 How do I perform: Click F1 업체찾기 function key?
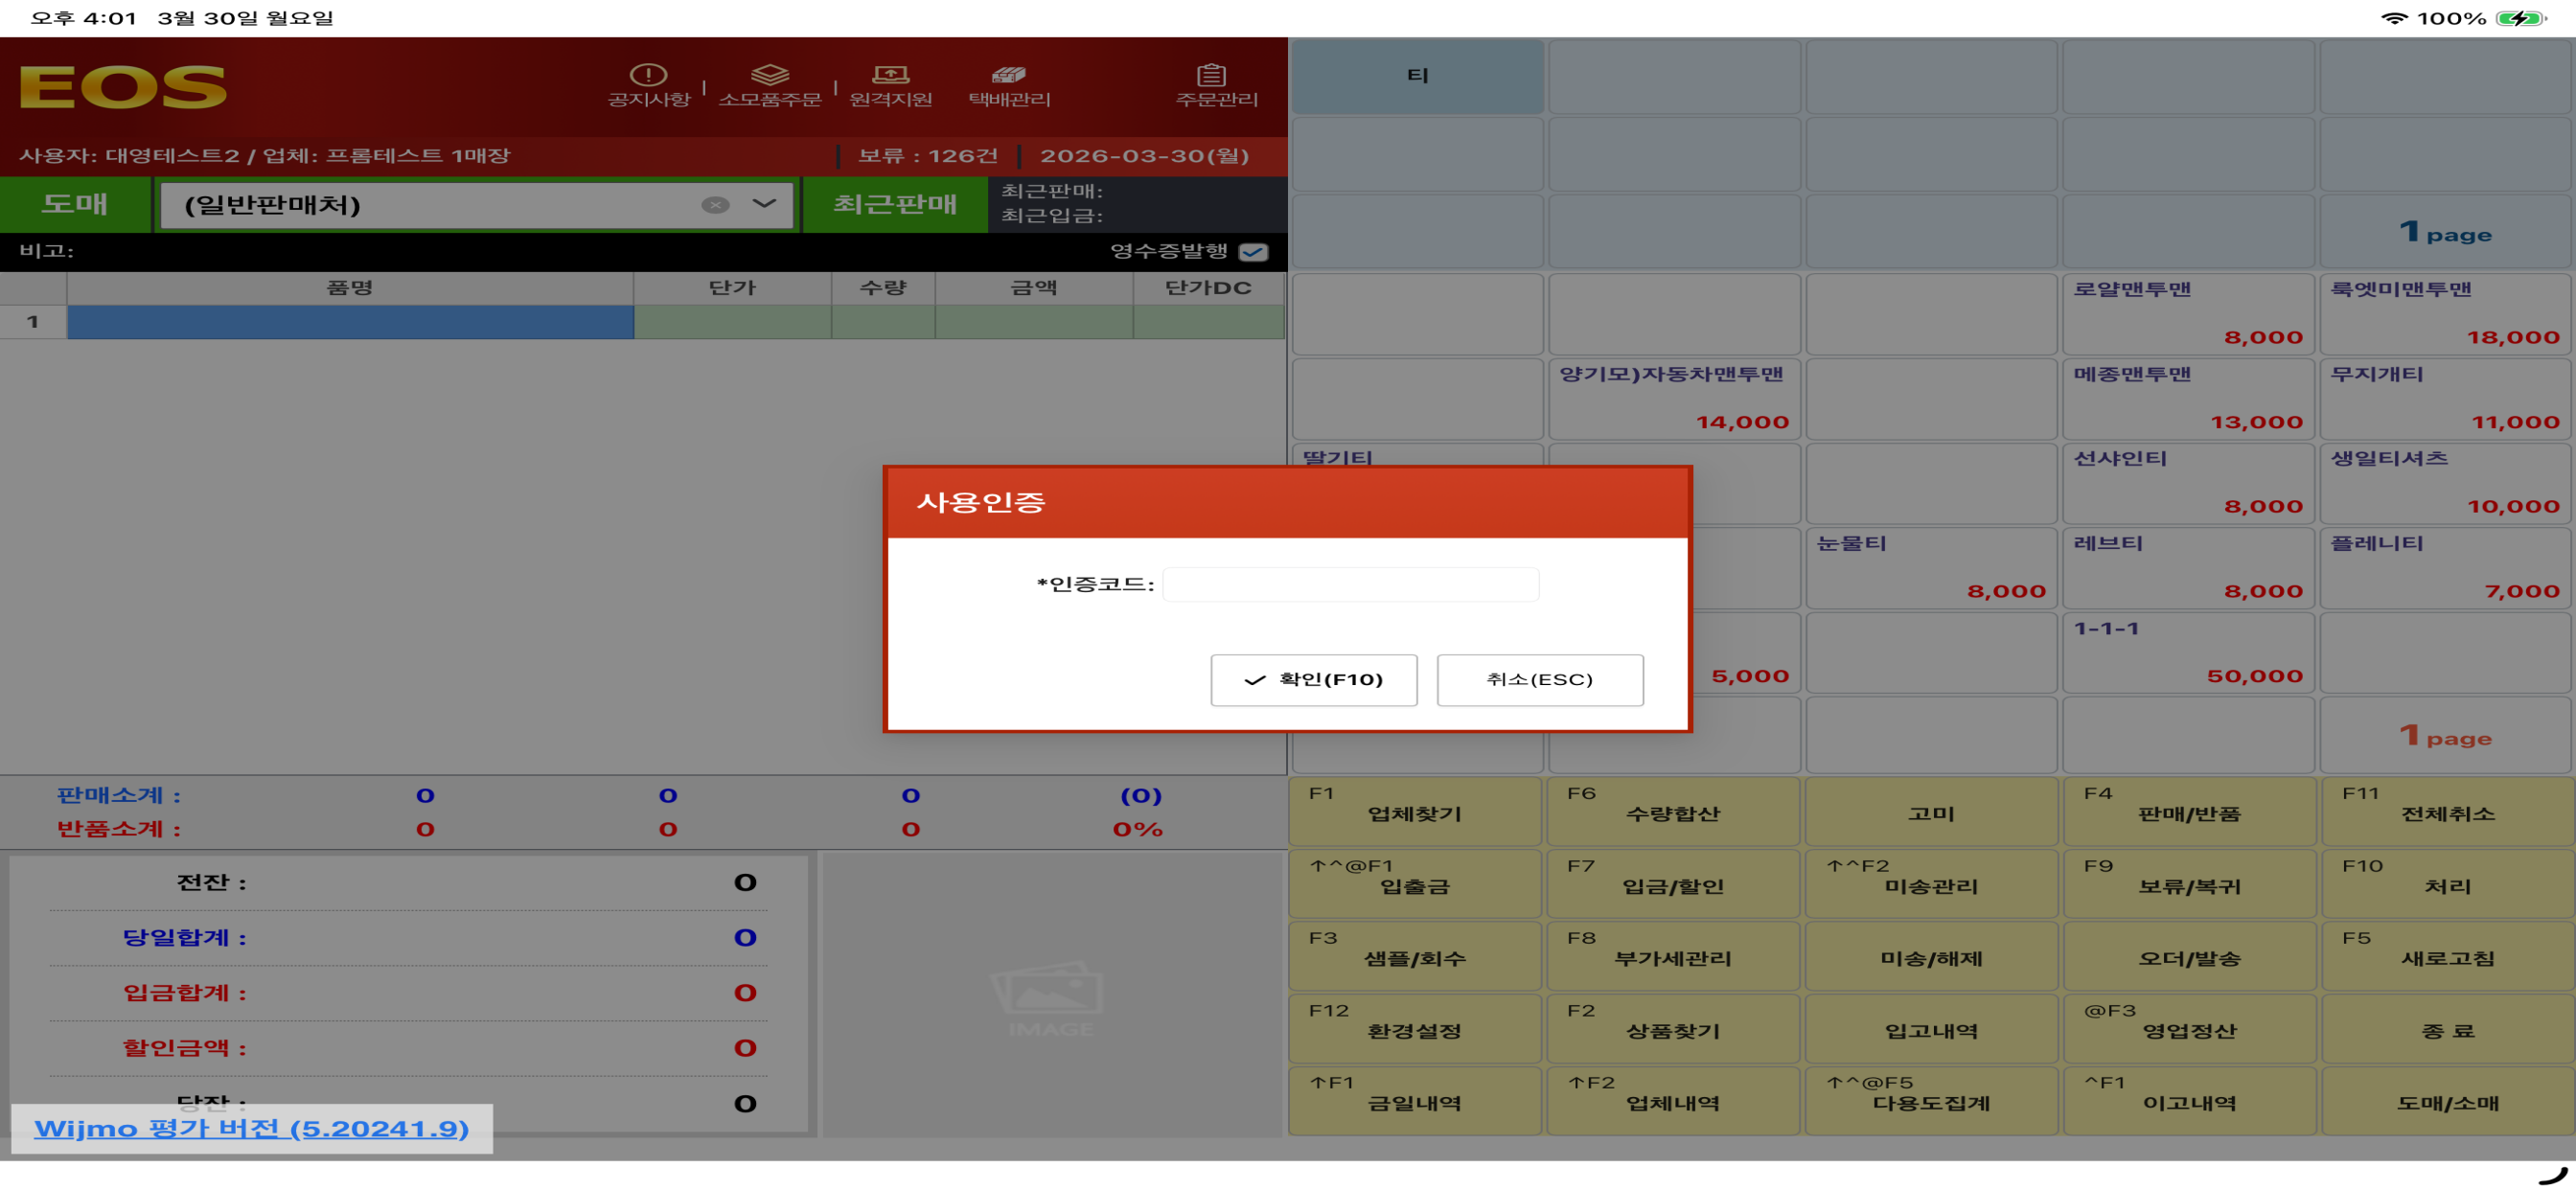[x=1415, y=811]
